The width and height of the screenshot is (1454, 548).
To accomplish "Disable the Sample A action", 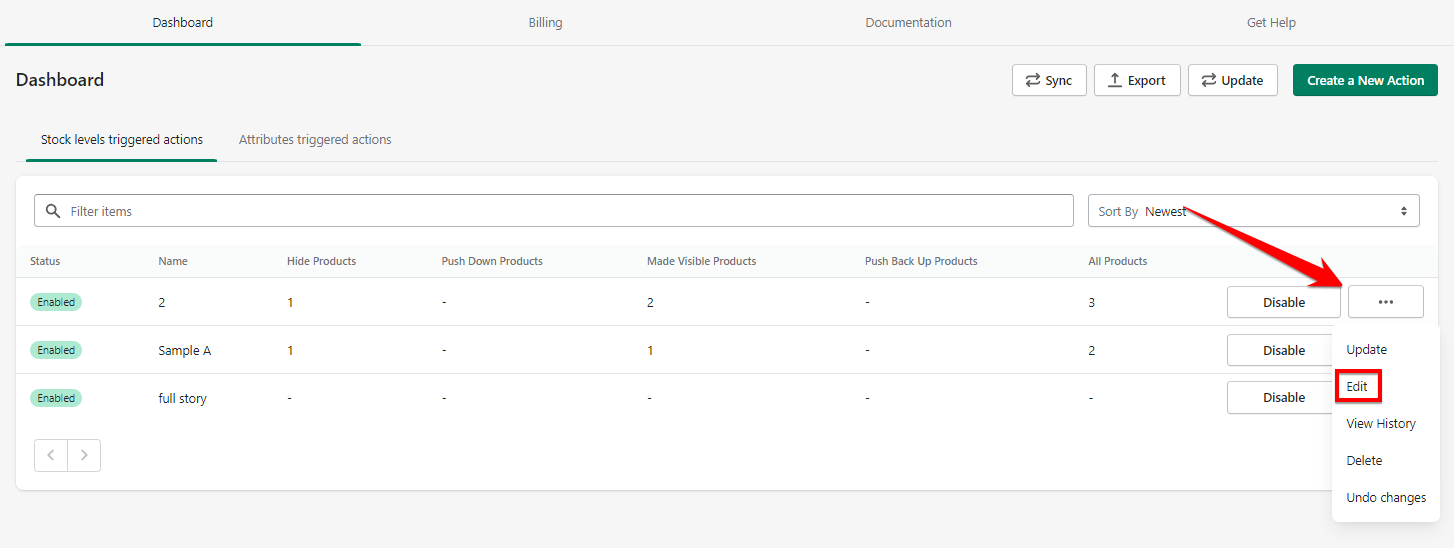I will (x=1283, y=350).
